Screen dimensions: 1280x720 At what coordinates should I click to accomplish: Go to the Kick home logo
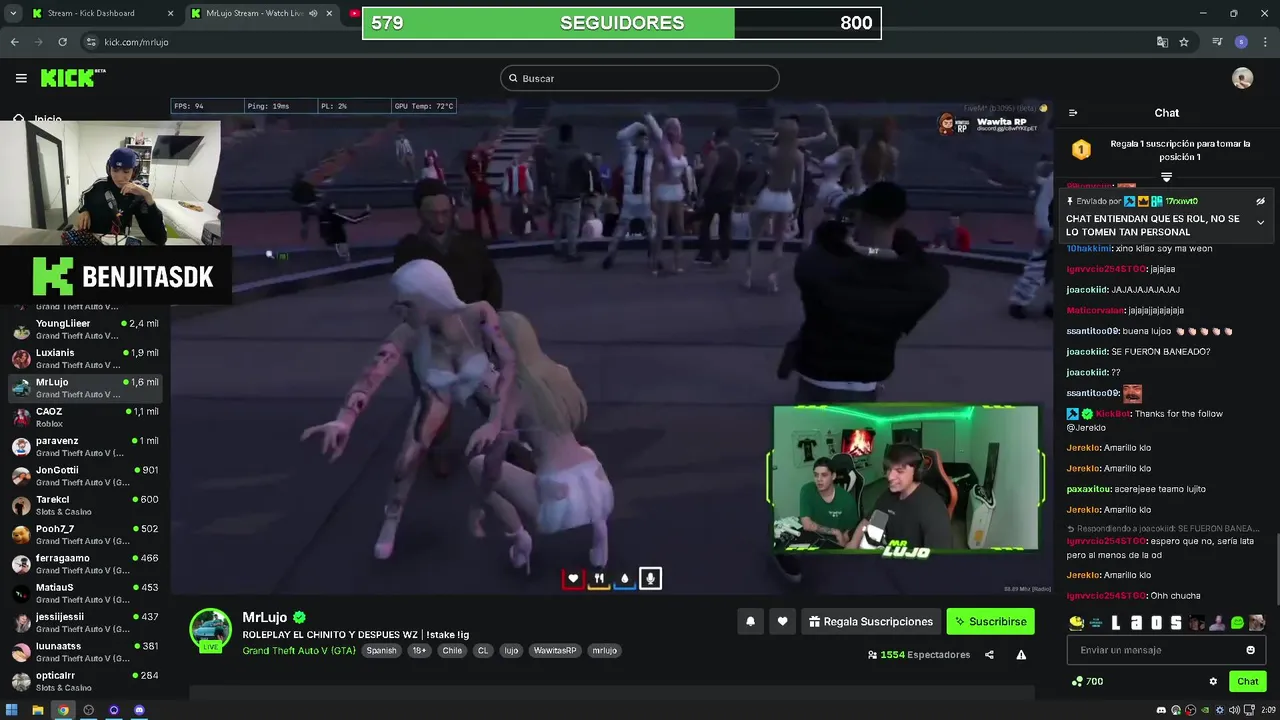click(x=72, y=78)
